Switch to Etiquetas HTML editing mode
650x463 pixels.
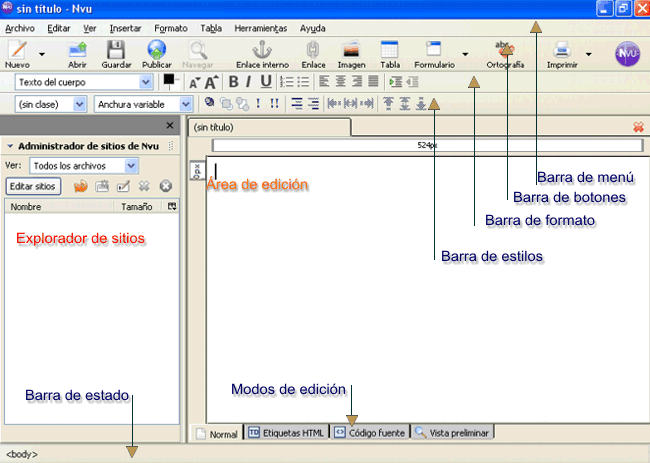tap(287, 433)
